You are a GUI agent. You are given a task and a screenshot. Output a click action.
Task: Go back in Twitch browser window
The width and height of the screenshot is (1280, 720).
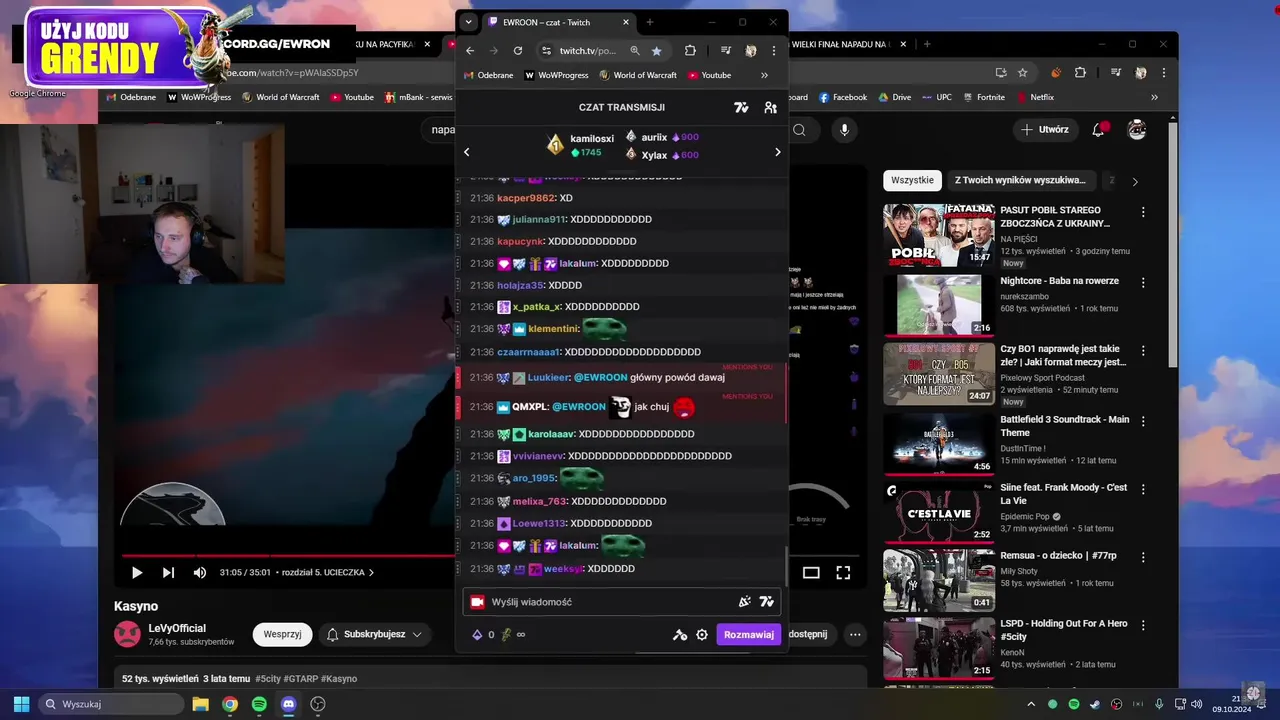pyautogui.click(x=470, y=51)
